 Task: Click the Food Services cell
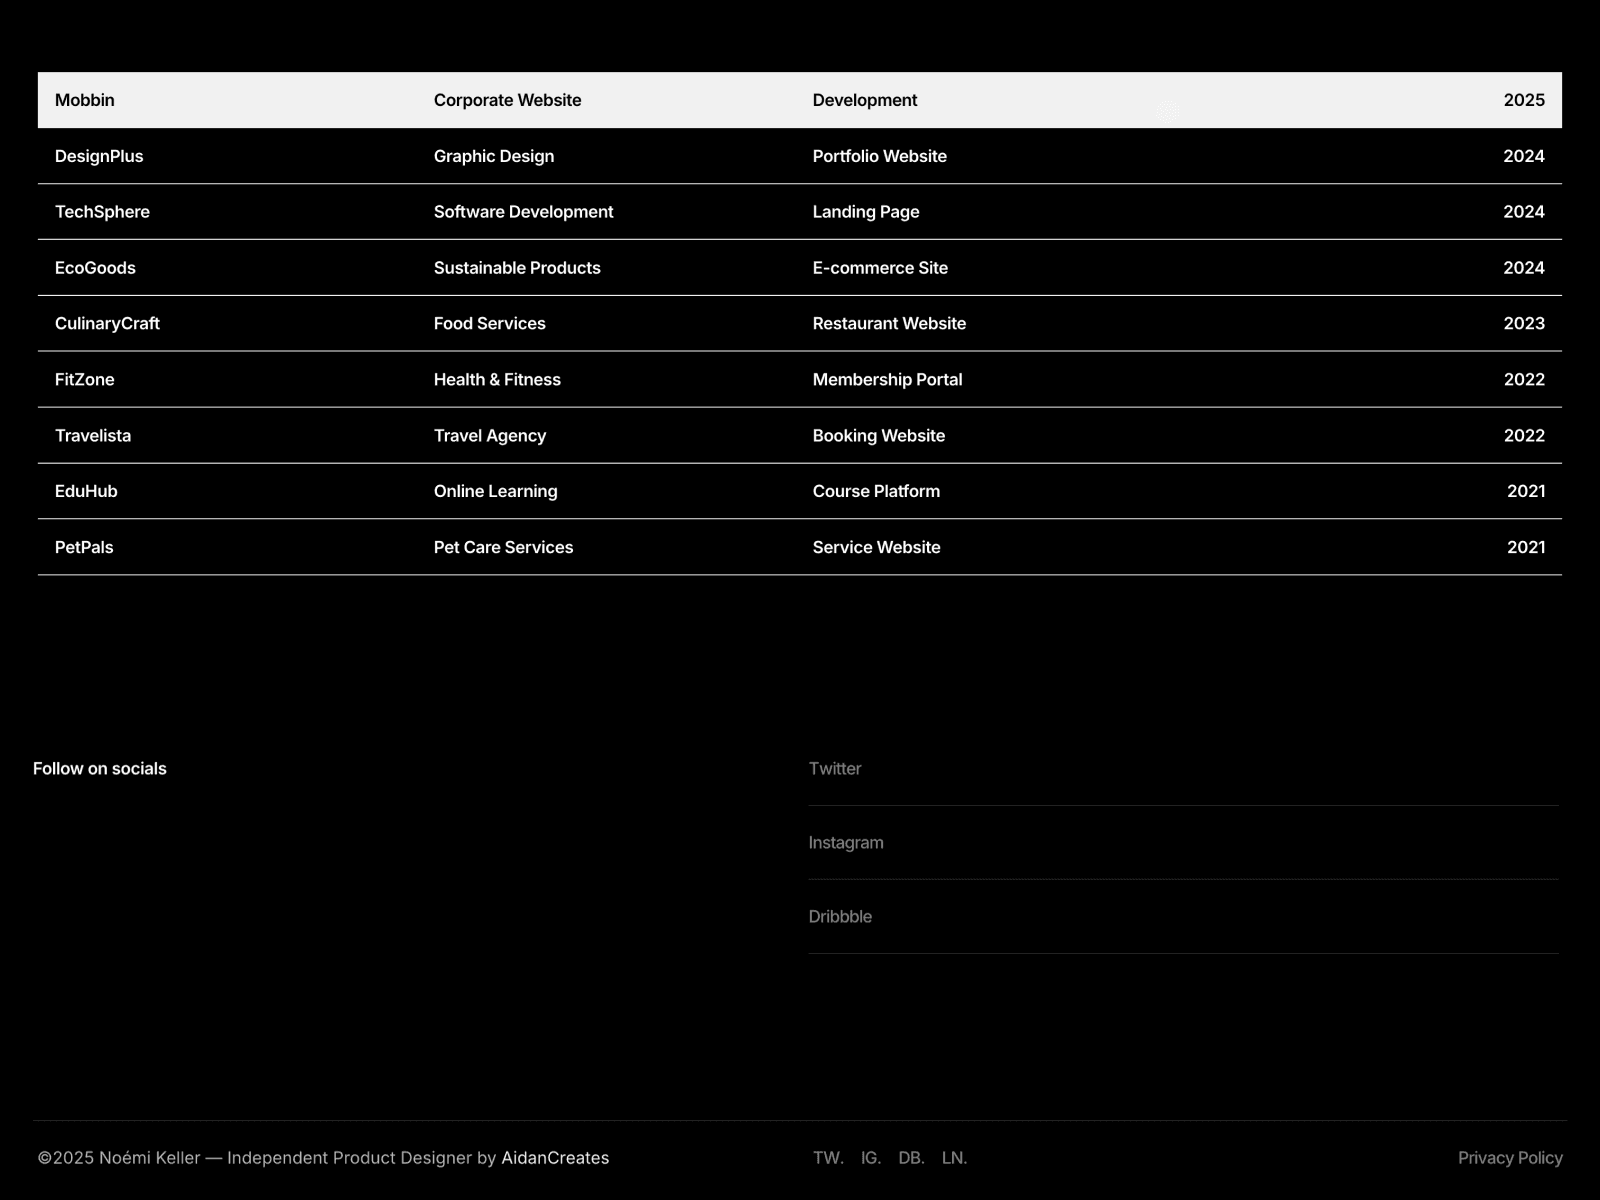490,324
